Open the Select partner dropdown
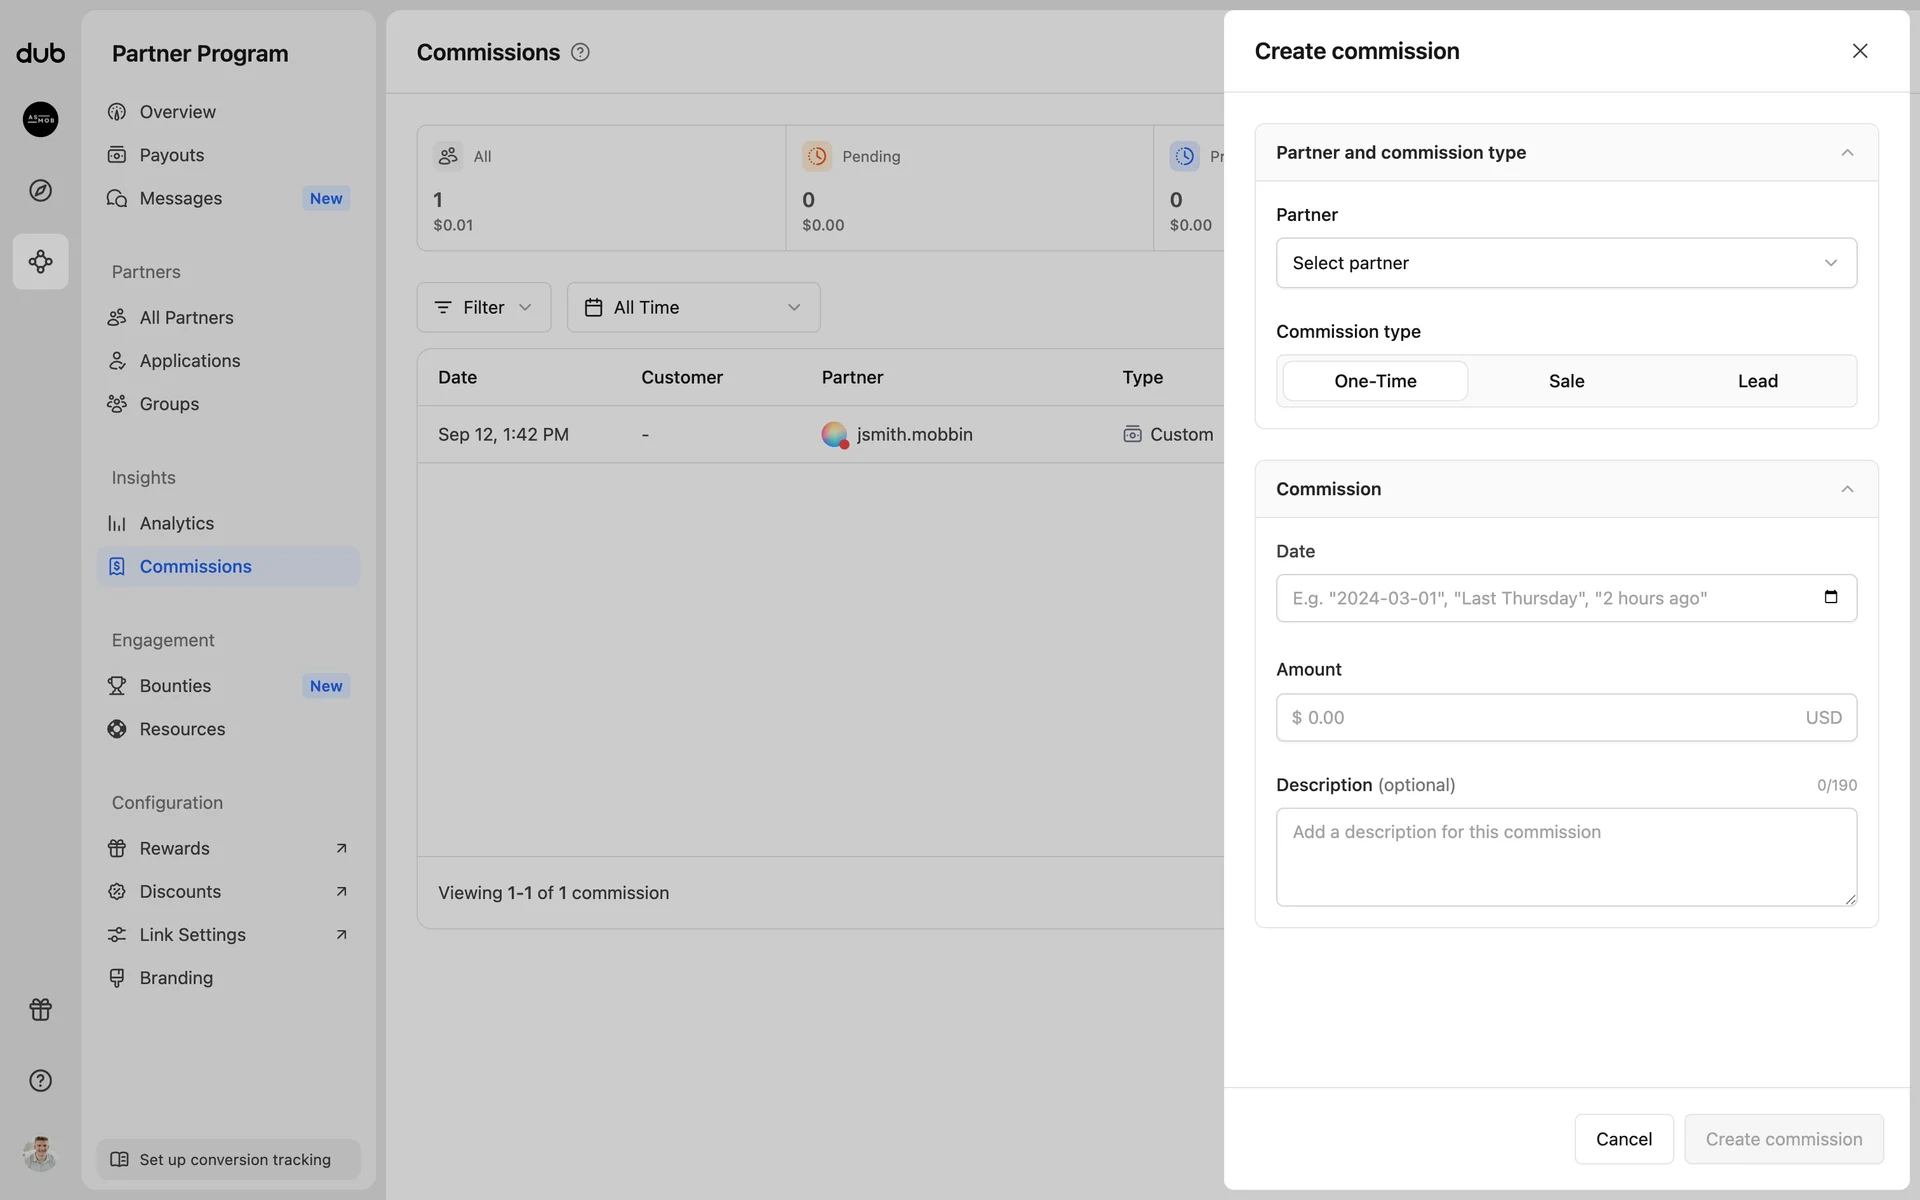 pyautogui.click(x=1566, y=263)
